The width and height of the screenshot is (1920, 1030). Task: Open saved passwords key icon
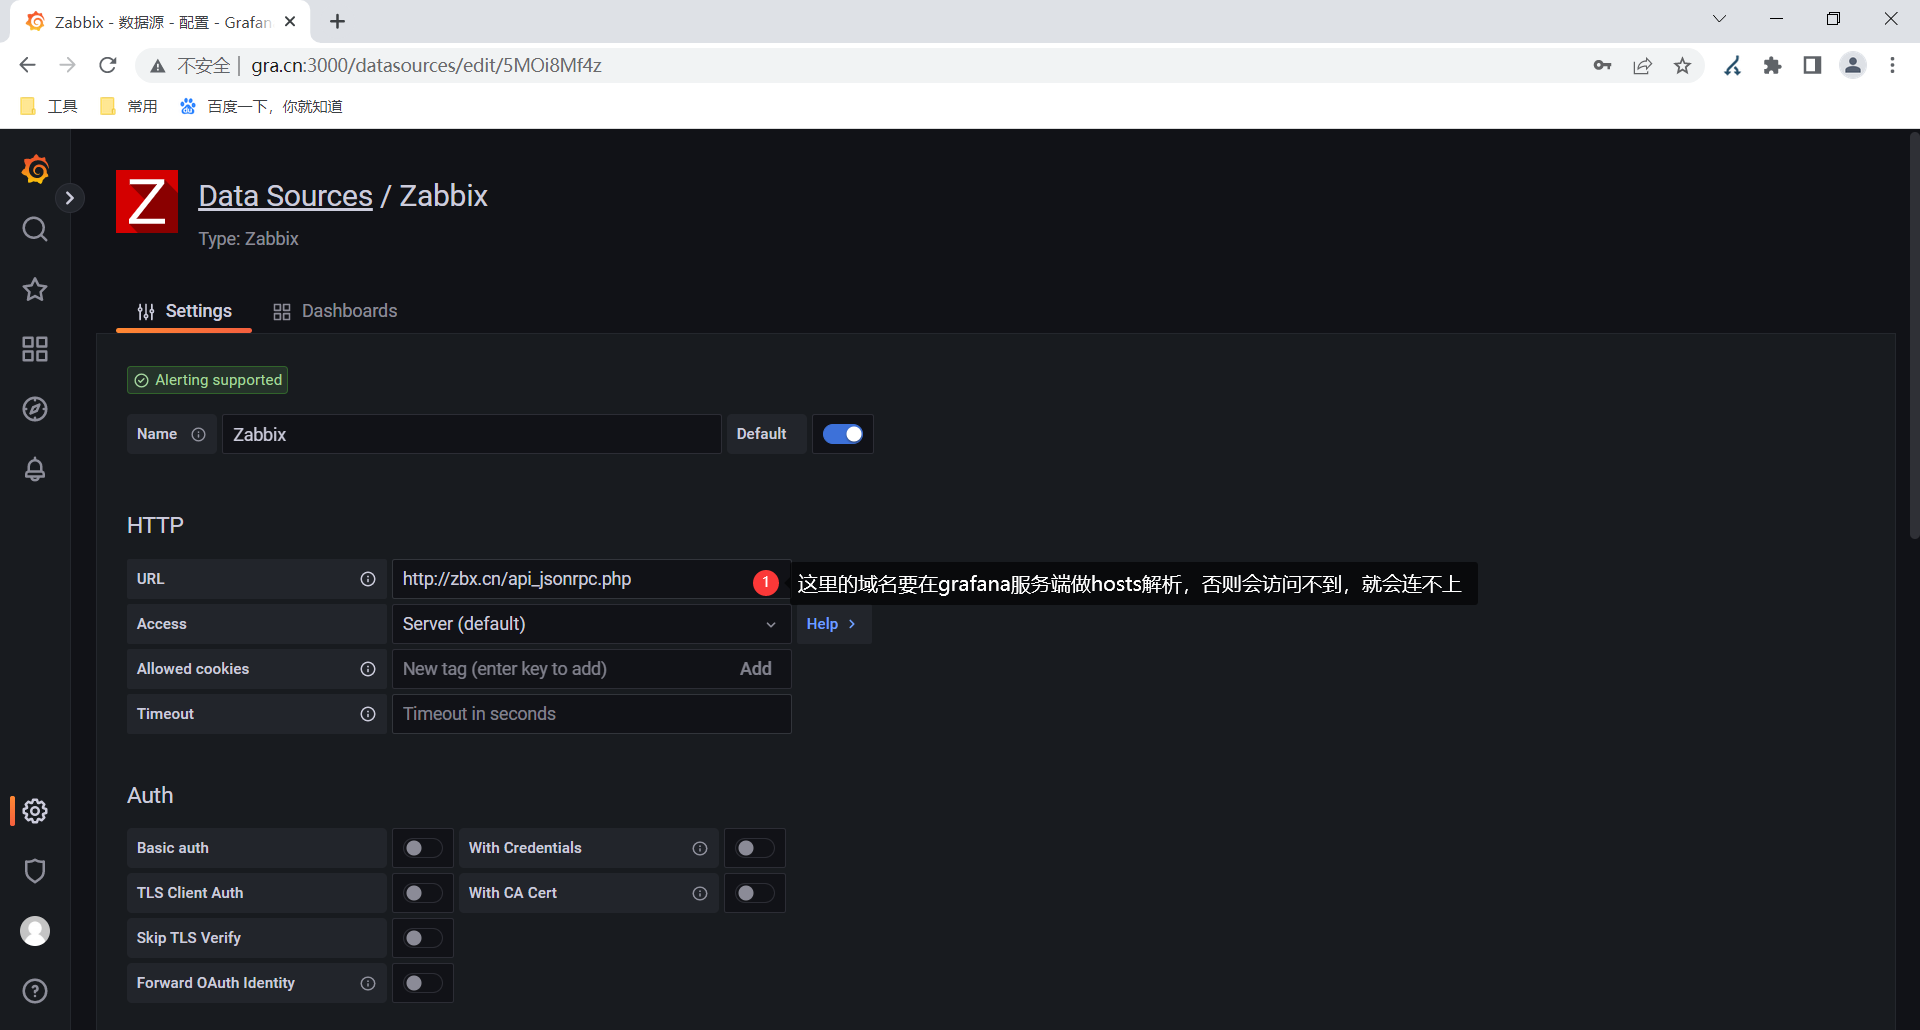[1602, 65]
